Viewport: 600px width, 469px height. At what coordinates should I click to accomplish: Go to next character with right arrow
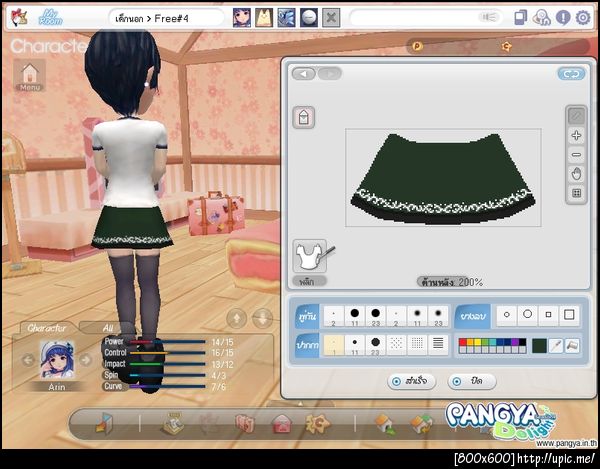[x=86, y=360]
